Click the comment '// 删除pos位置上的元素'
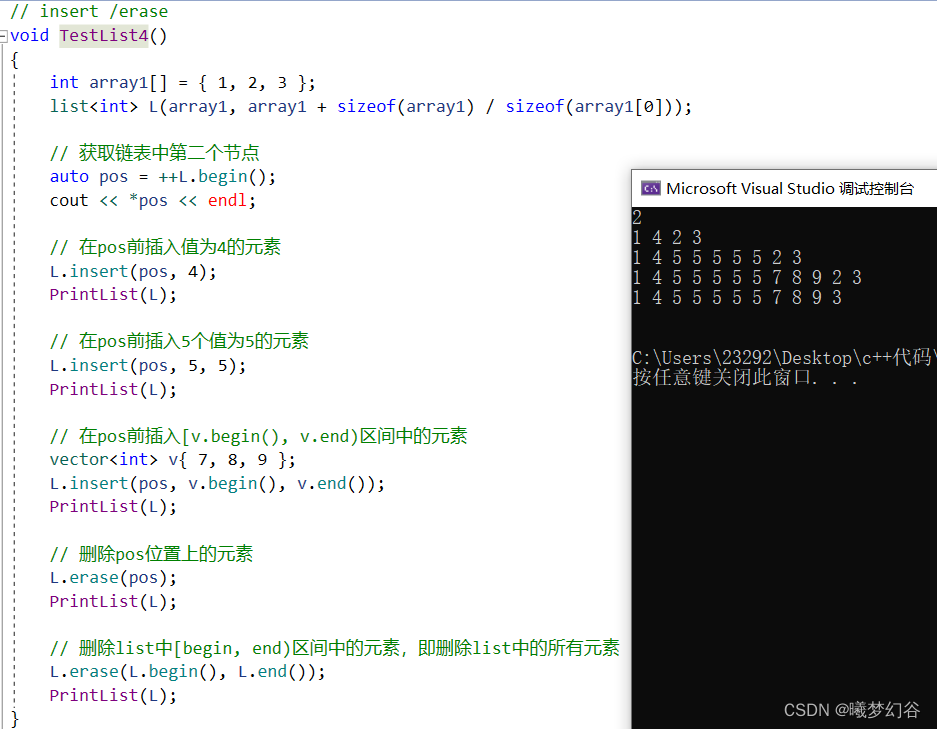The height and width of the screenshot is (729, 937). pyautogui.click(x=151, y=553)
